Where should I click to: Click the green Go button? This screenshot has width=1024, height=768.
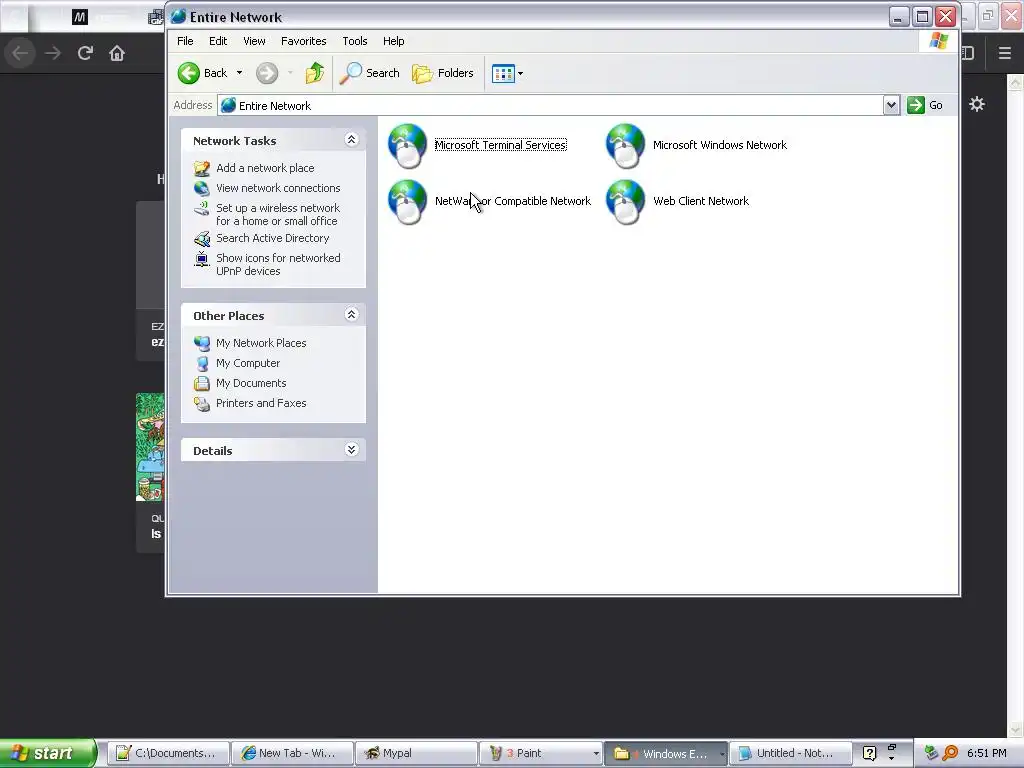pyautogui.click(x=925, y=105)
